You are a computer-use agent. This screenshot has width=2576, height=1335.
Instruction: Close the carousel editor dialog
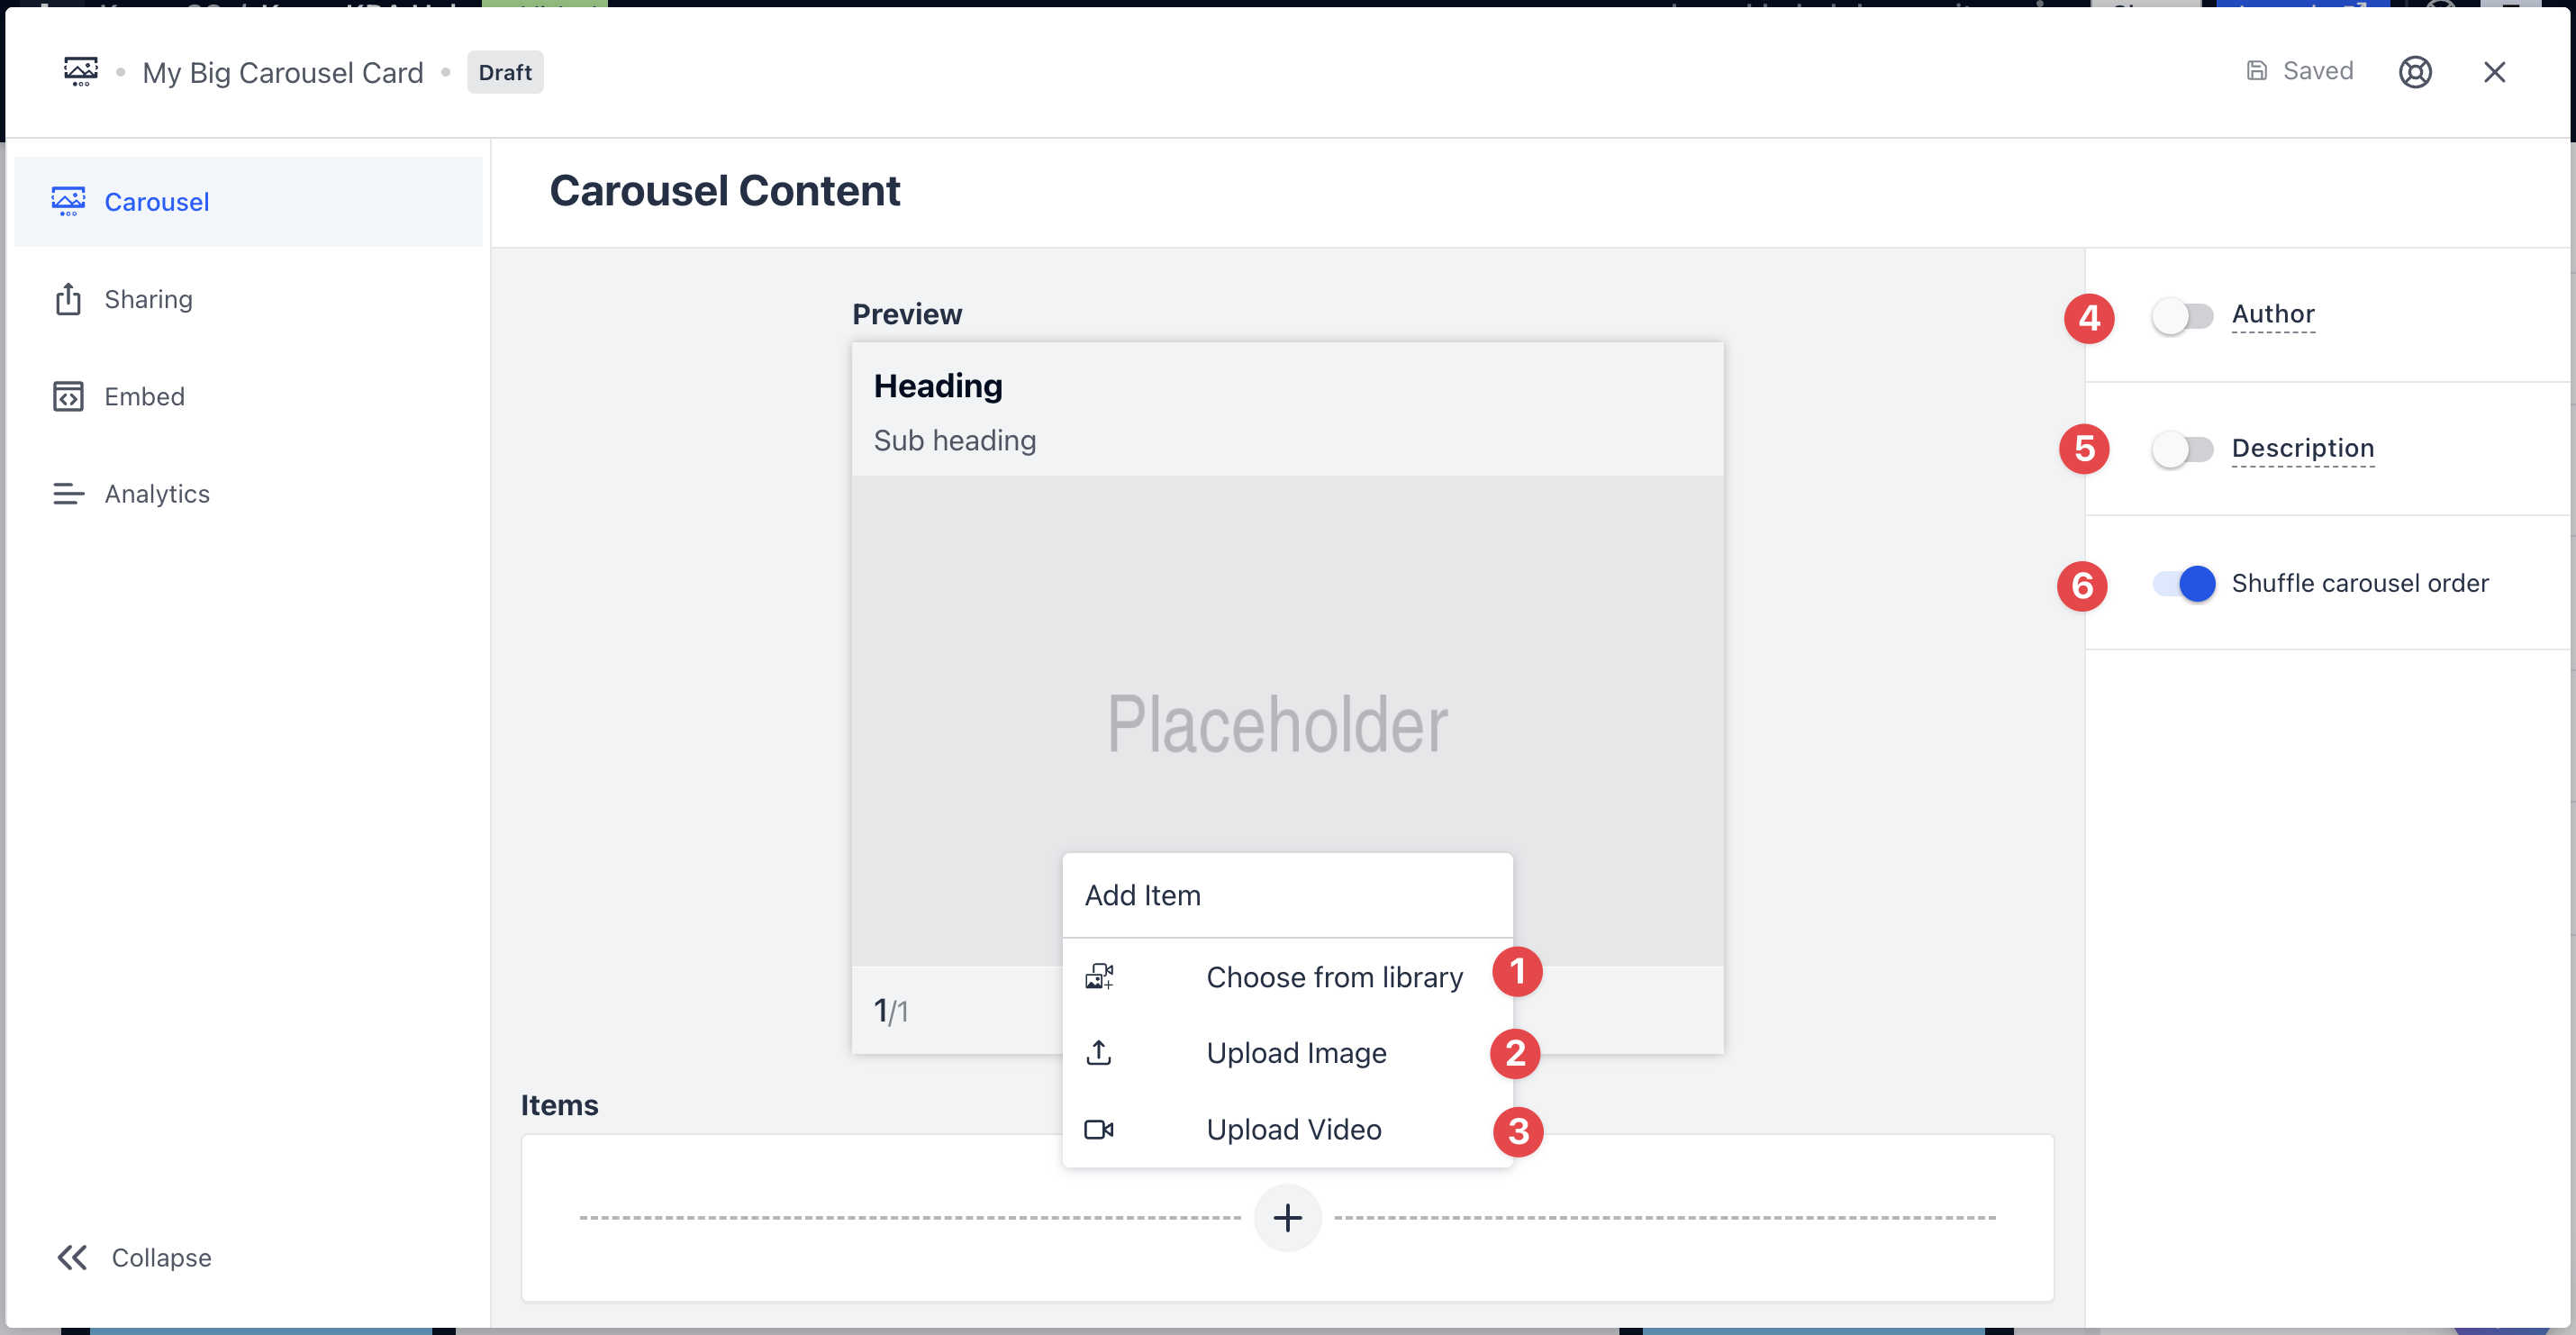click(2494, 72)
